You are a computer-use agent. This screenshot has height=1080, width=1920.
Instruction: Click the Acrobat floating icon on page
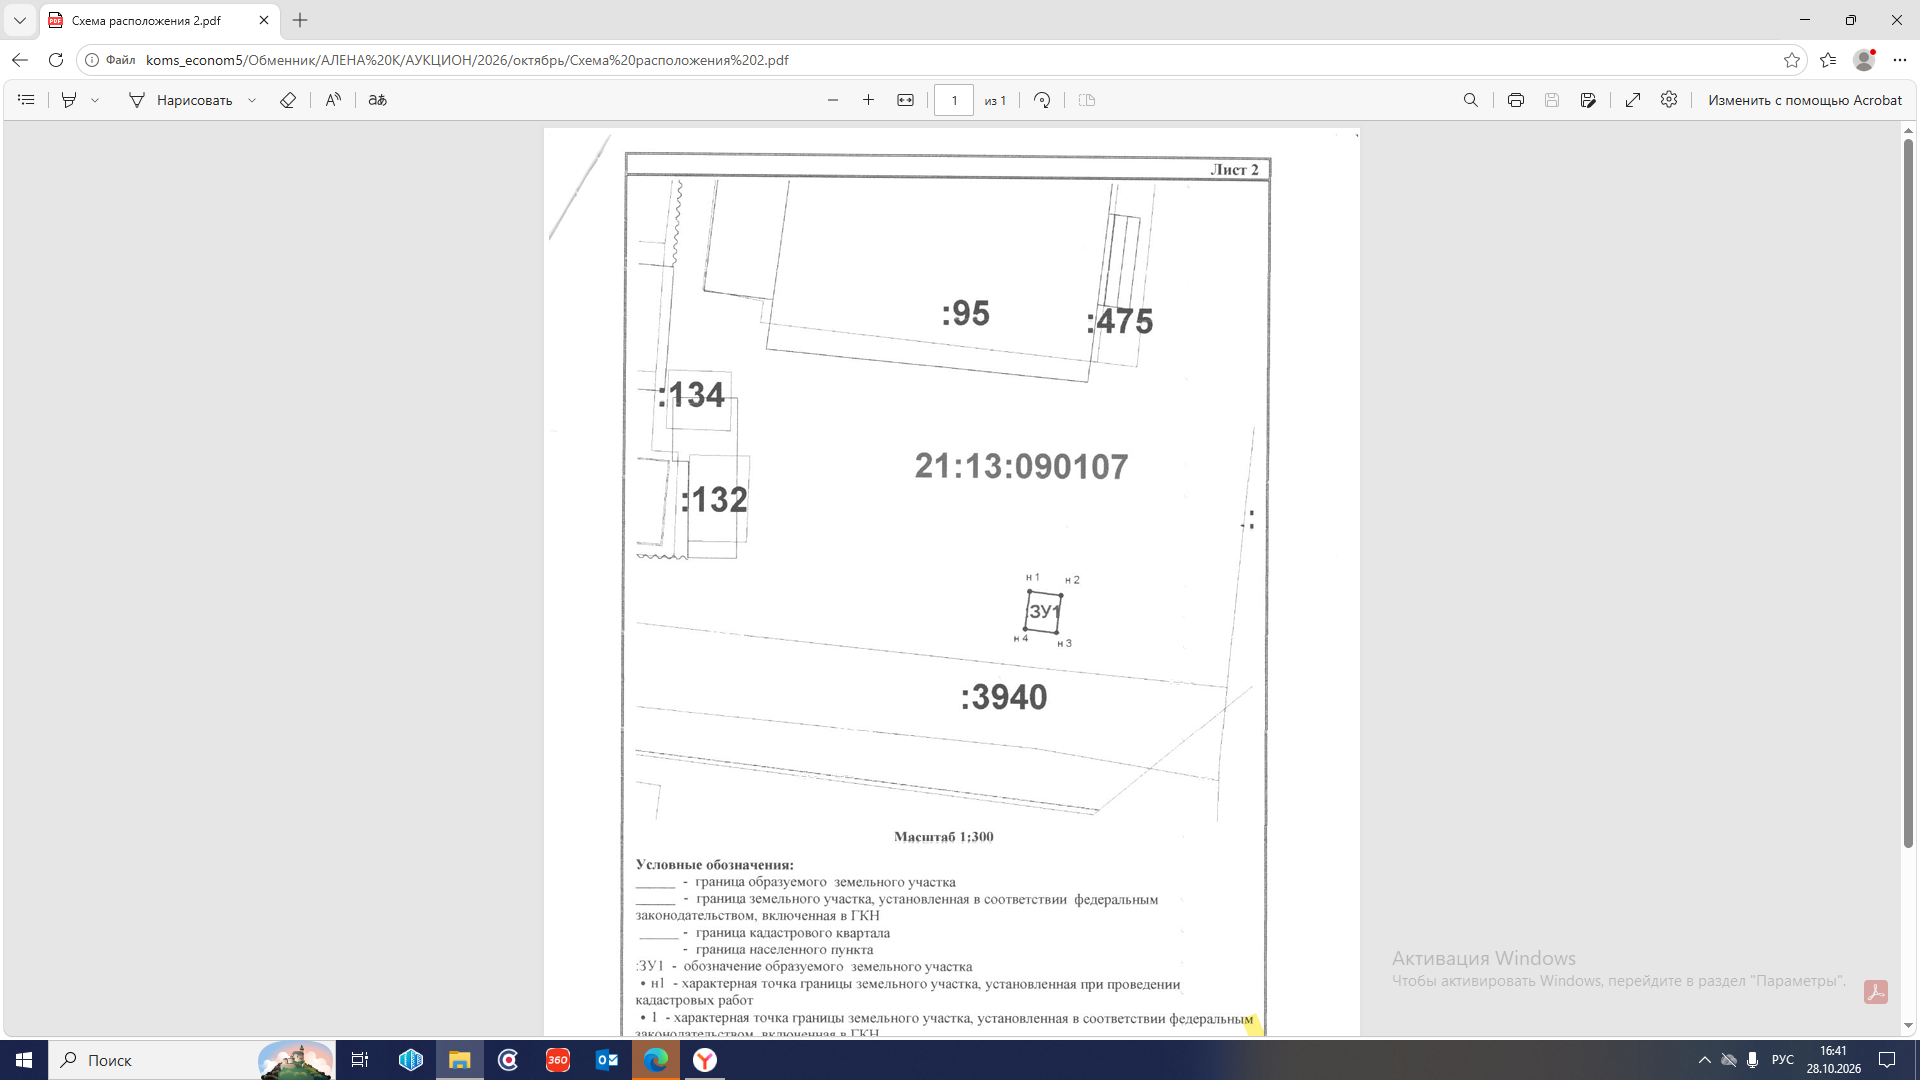click(1876, 992)
